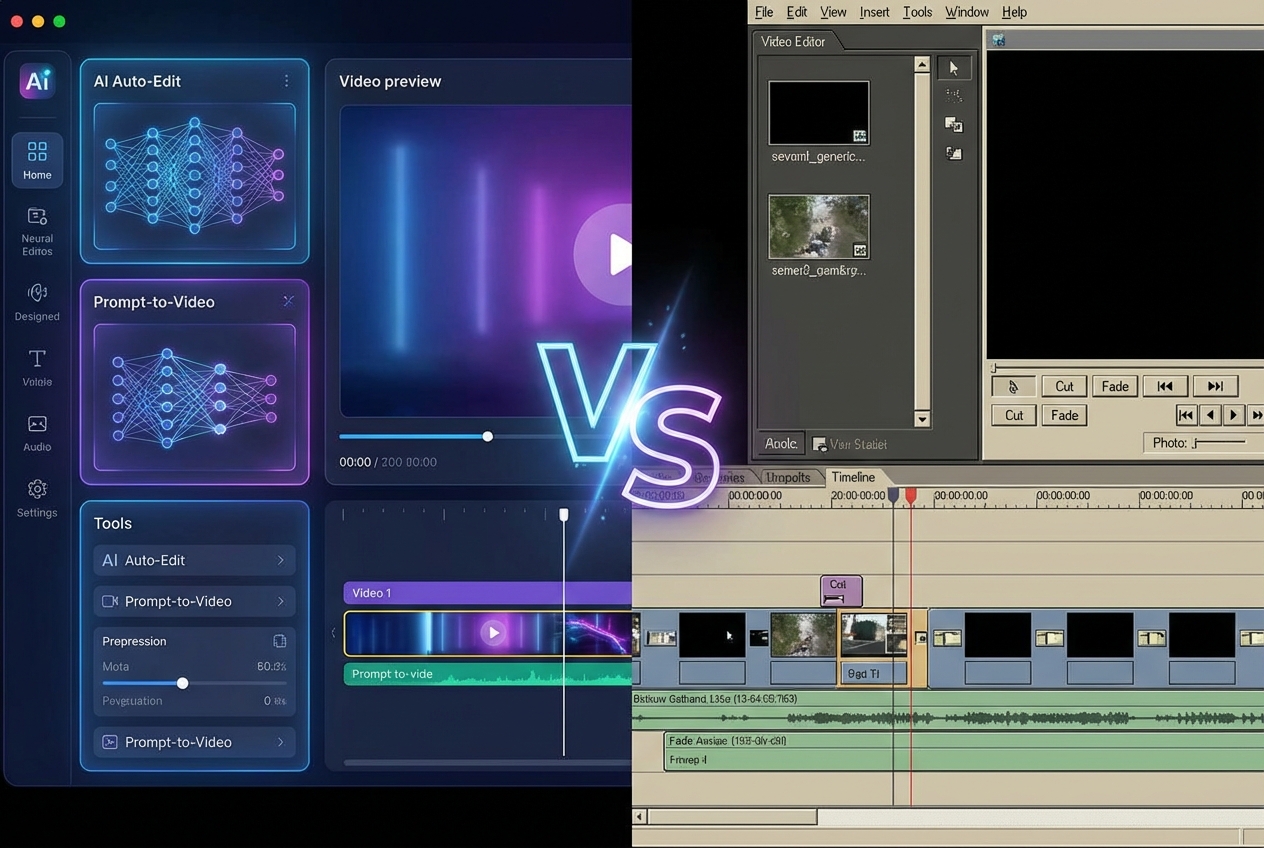1264x848 pixels.
Task: Open the Audio section in the sidebar
Action: (x=37, y=434)
